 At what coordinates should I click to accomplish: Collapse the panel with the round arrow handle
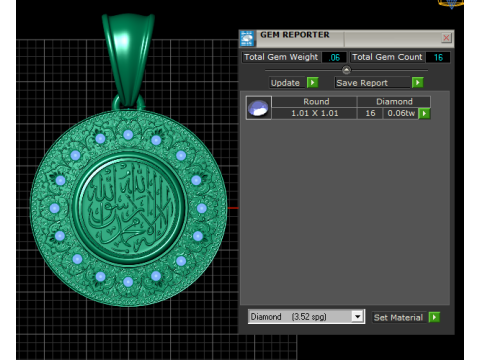tap(346, 70)
